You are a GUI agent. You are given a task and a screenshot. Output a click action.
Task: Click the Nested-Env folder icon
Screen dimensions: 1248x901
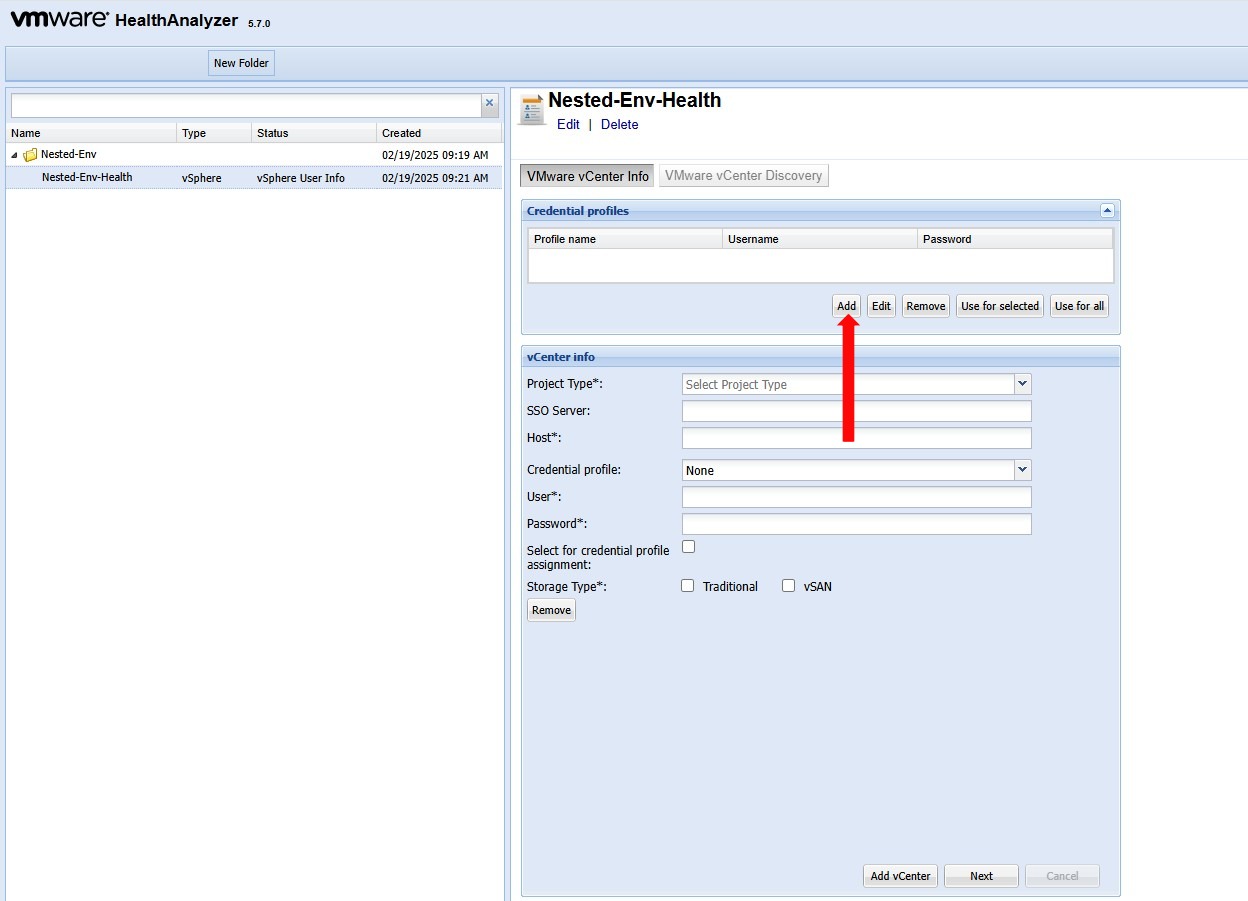[x=30, y=155]
